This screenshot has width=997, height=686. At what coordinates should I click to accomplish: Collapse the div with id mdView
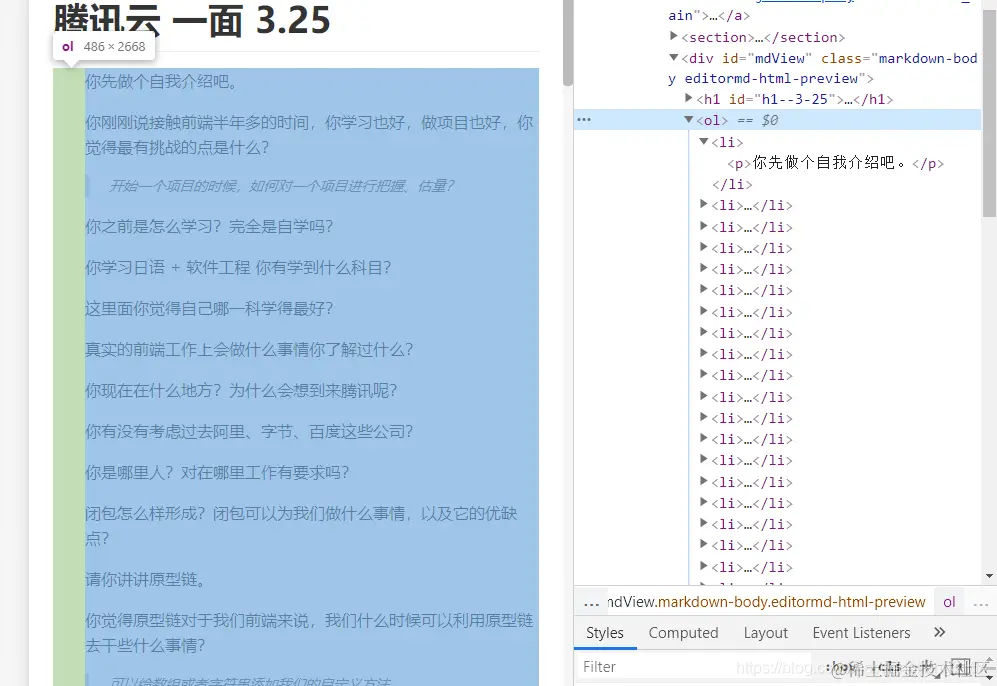click(x=675, y=57)
